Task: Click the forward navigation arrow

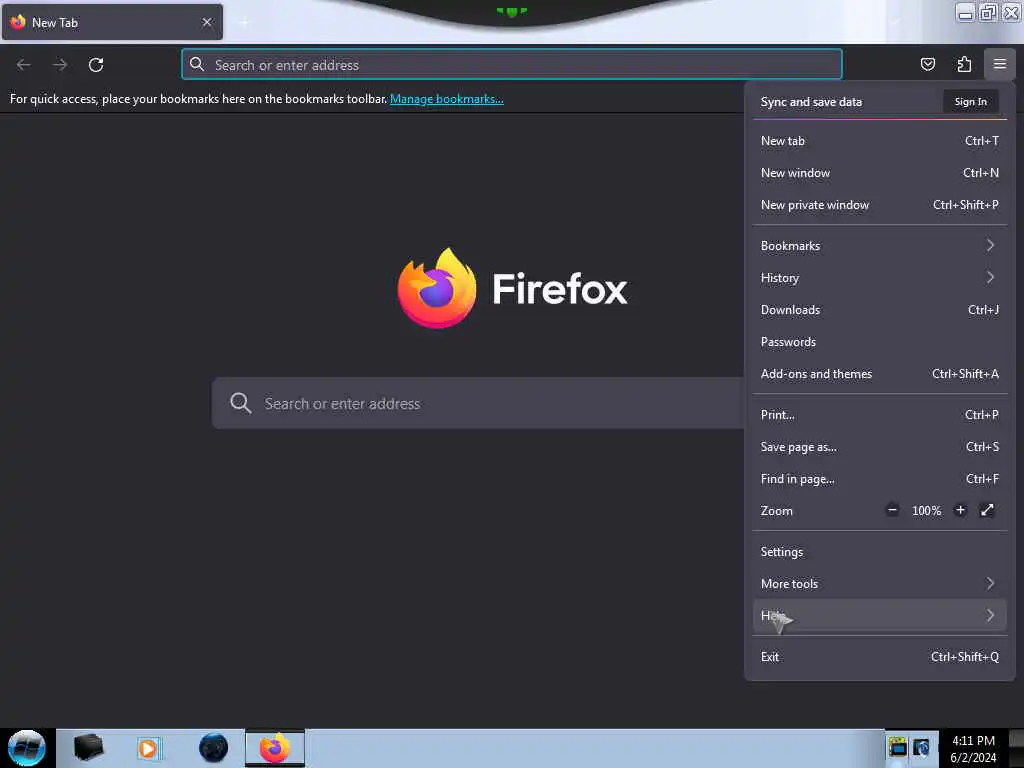Action: (60, 65)
